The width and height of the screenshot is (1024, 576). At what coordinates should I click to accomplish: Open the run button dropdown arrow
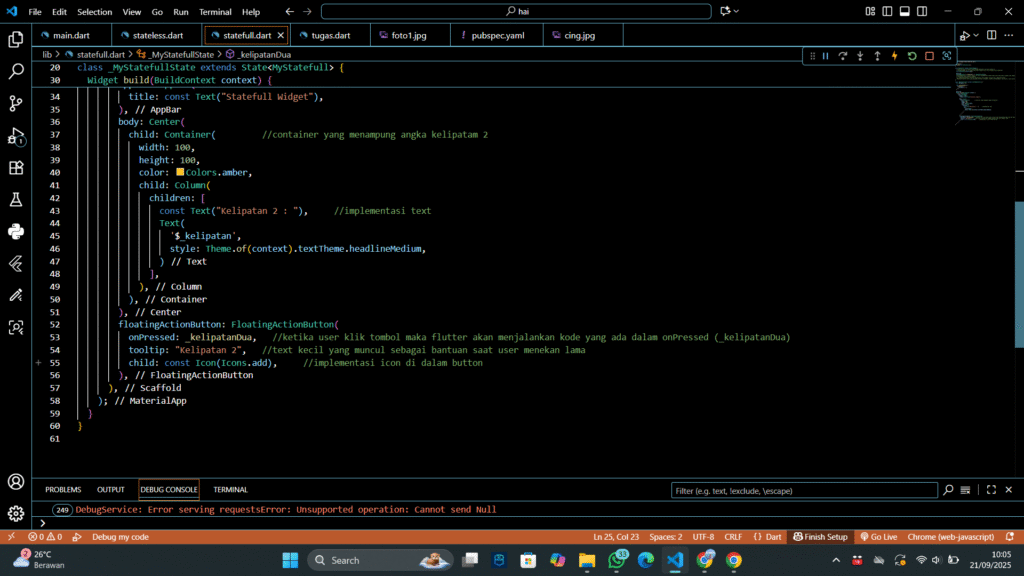(977, 36)
